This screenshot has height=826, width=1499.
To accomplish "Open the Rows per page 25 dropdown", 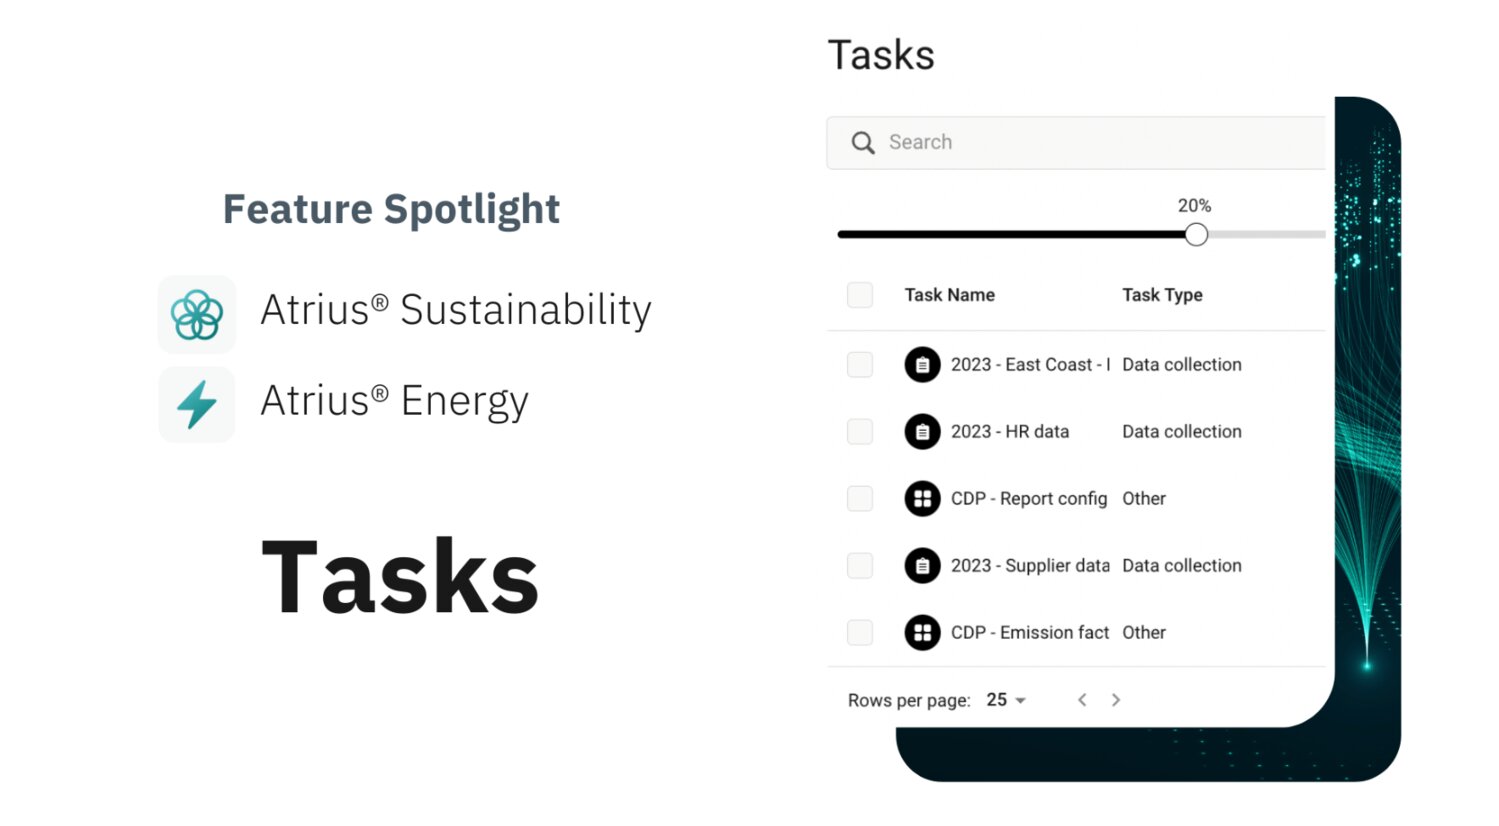I will tap(1006, 700).
